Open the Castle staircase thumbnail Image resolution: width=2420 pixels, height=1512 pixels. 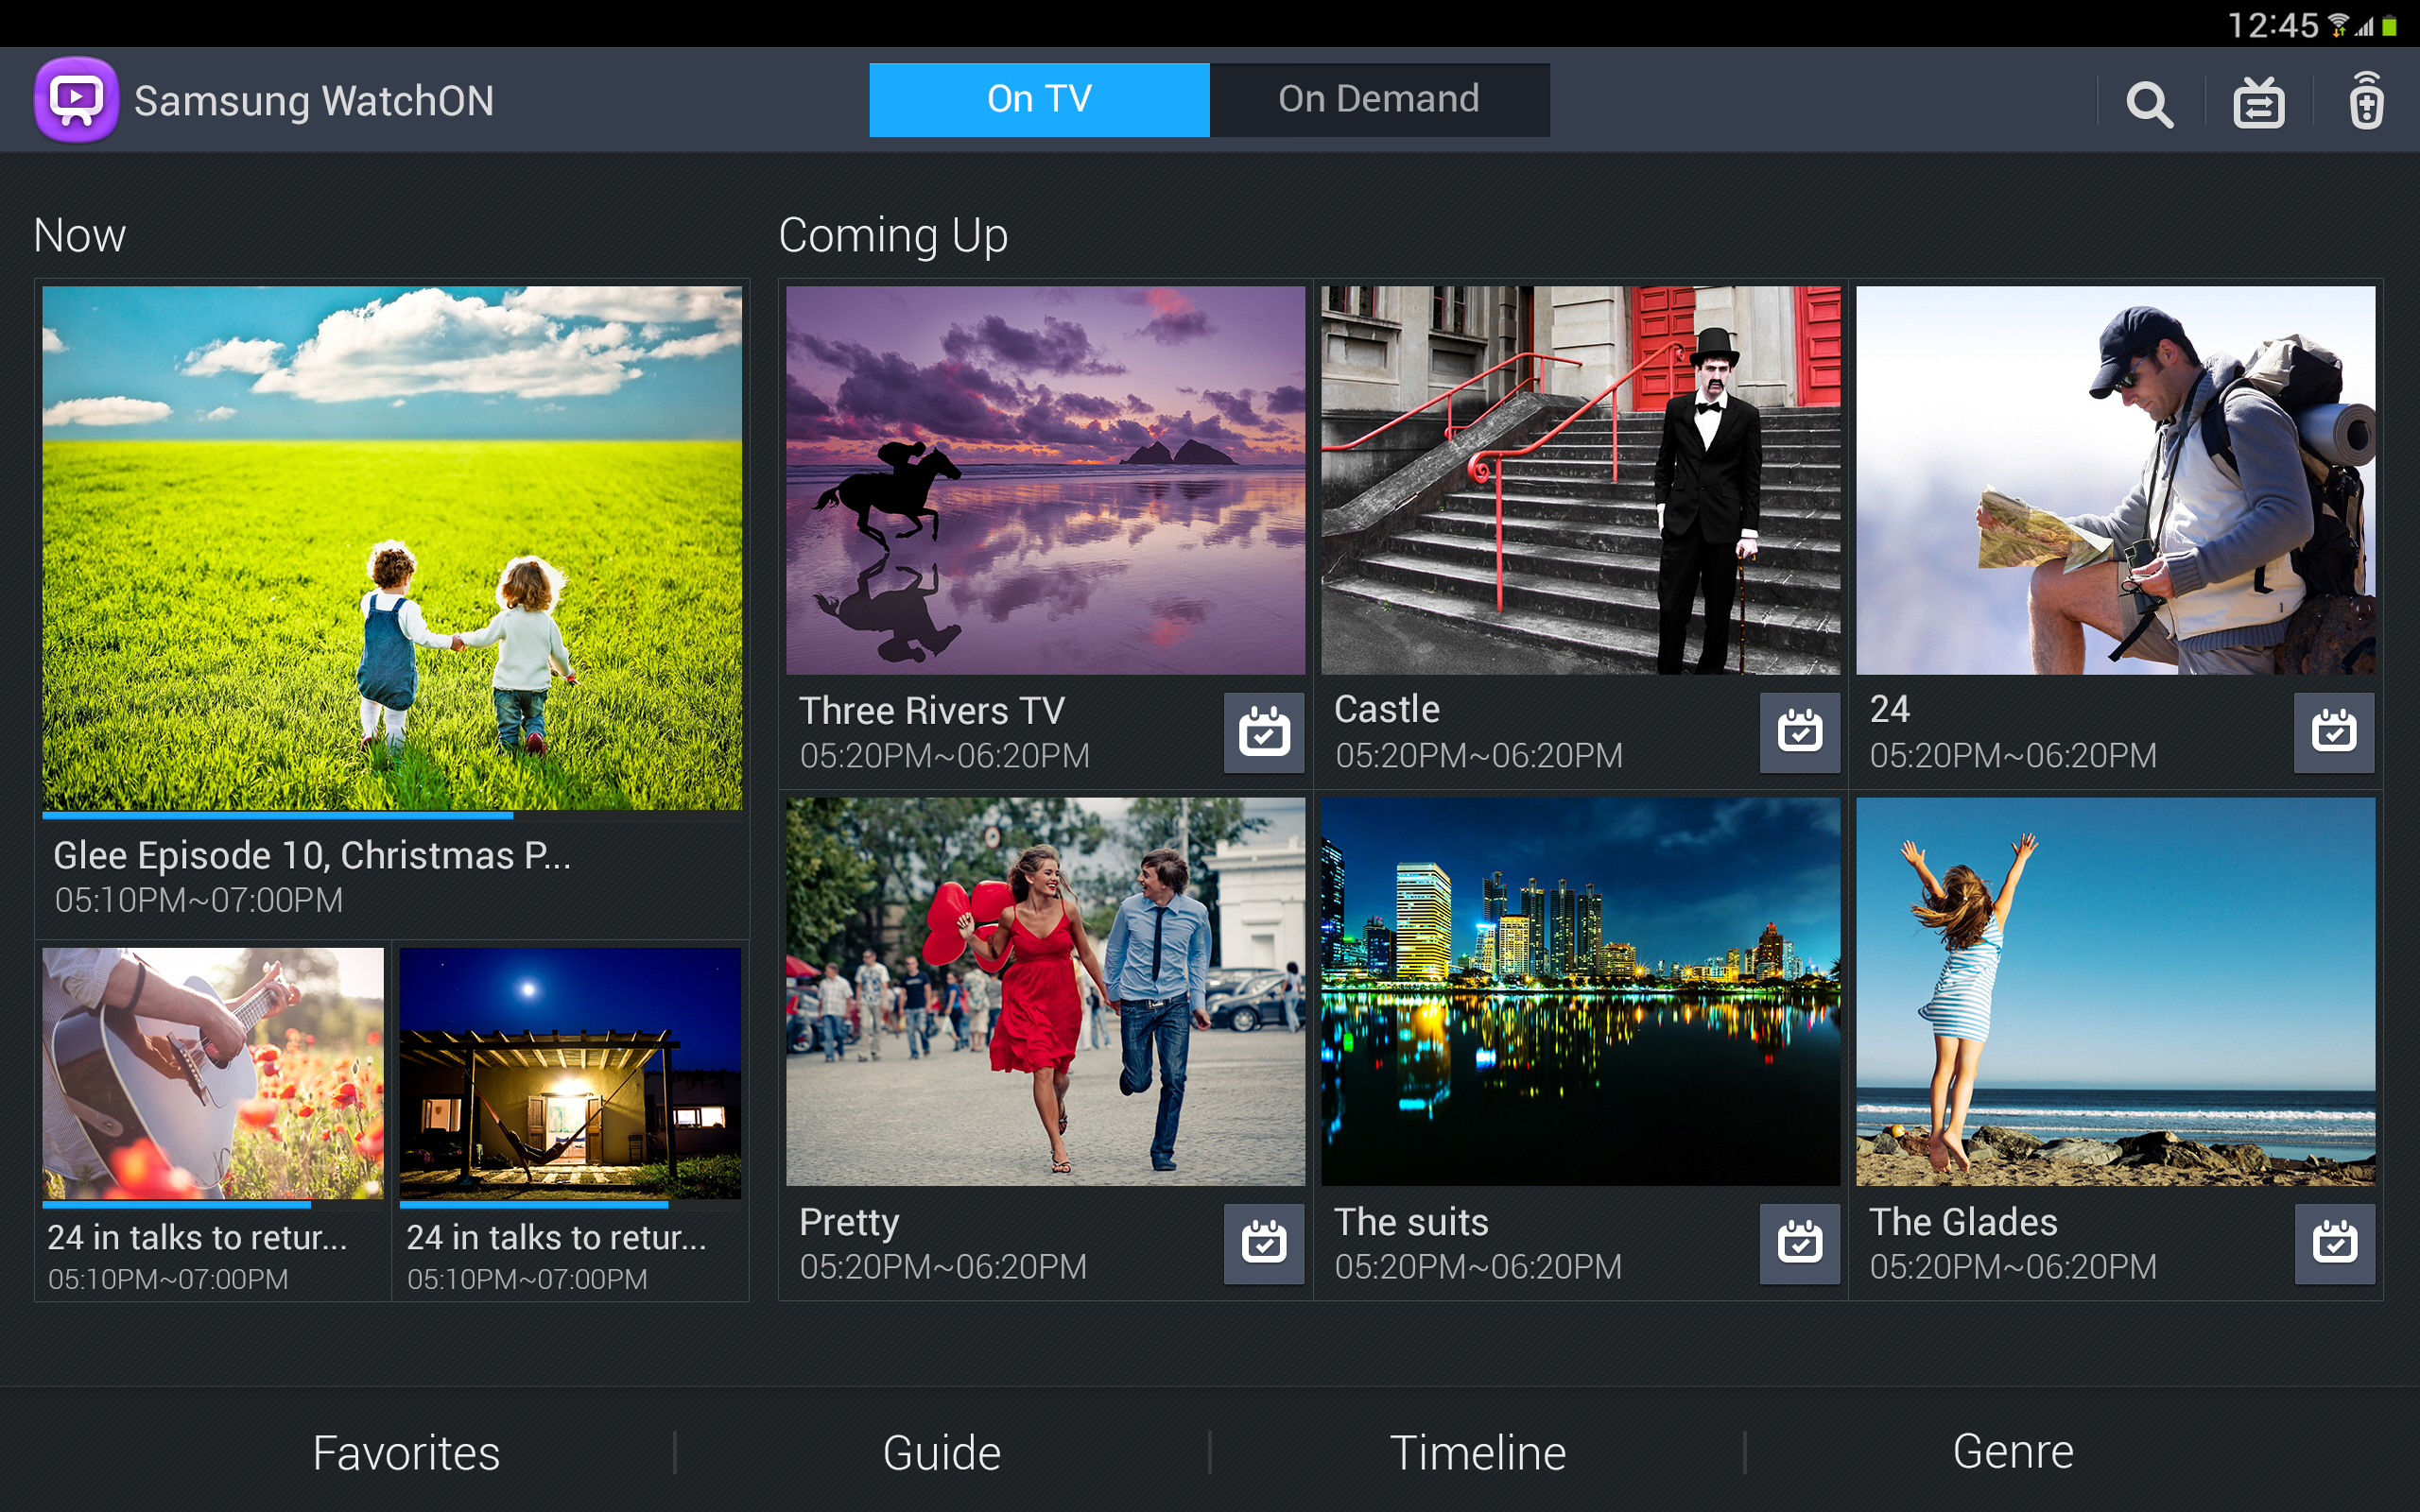(1580, 480)
